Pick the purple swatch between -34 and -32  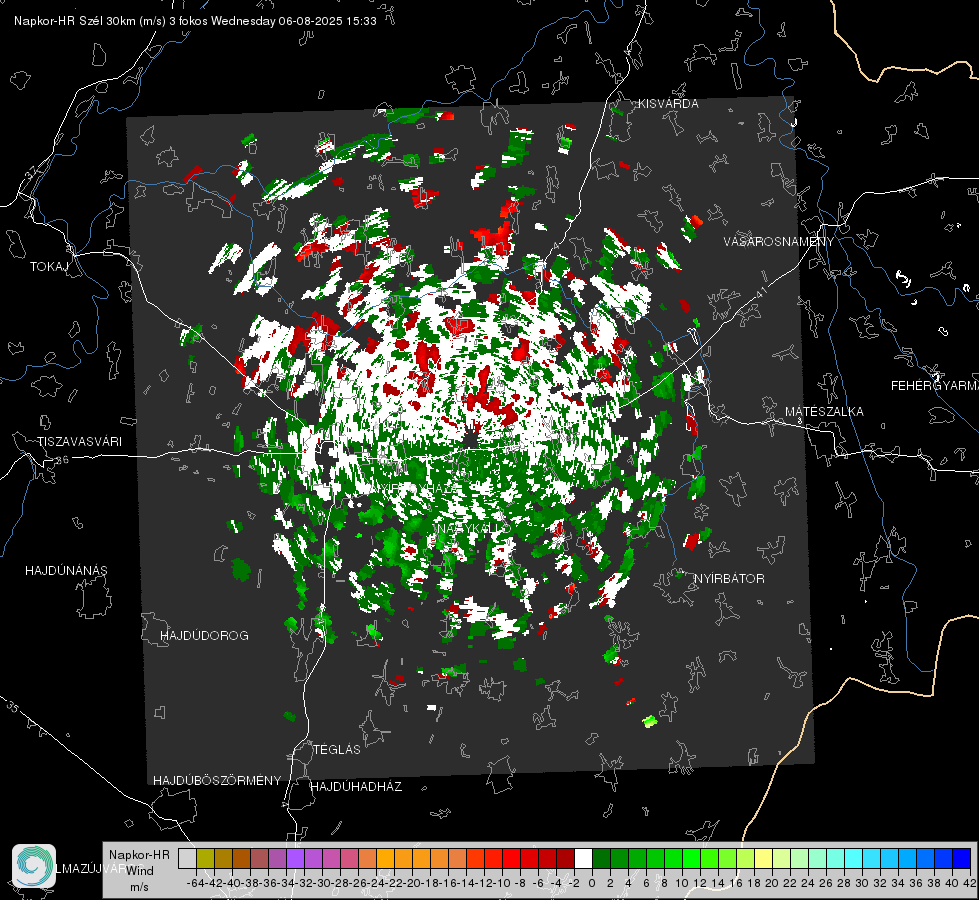coord(295,859)
